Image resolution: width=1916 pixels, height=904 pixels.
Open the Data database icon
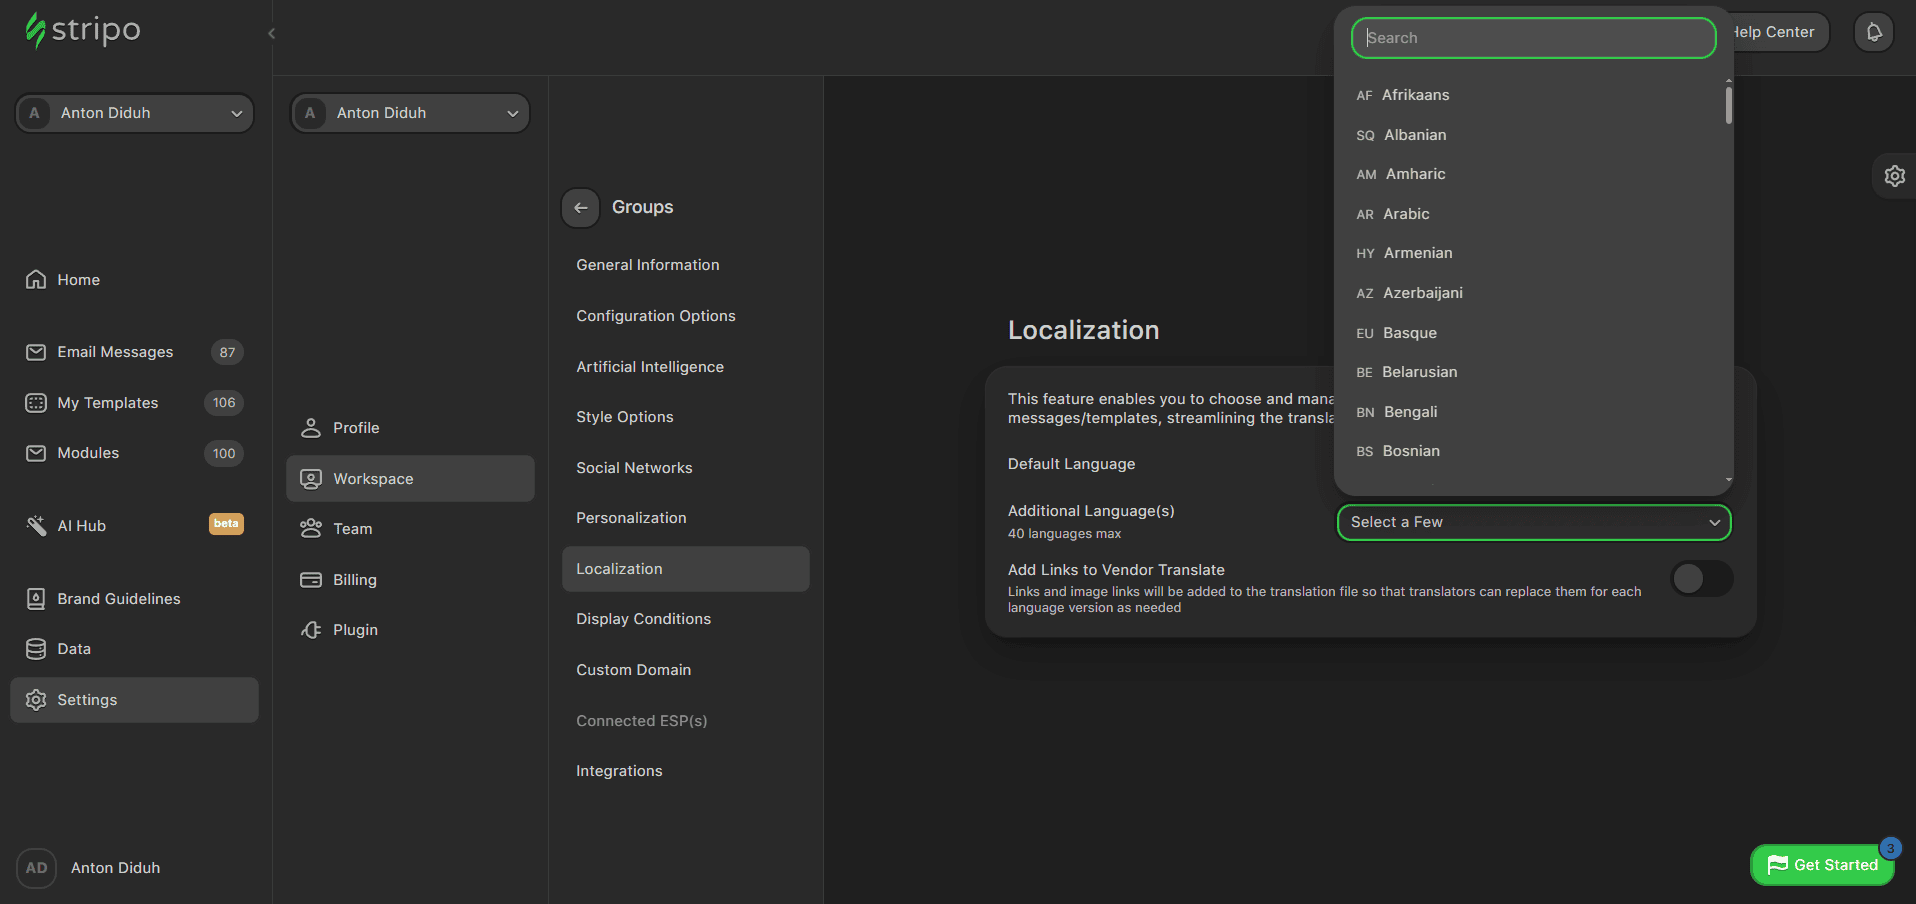(36, 649)
